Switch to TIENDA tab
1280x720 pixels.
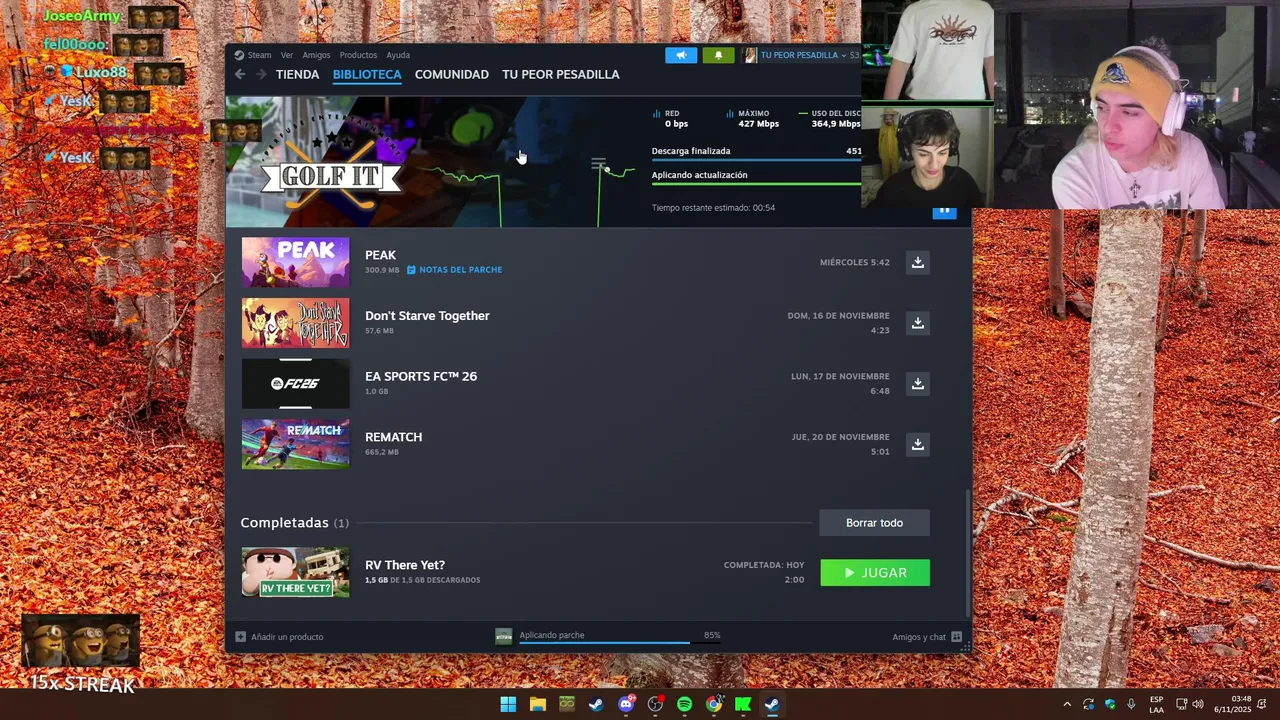click(297, 74)
